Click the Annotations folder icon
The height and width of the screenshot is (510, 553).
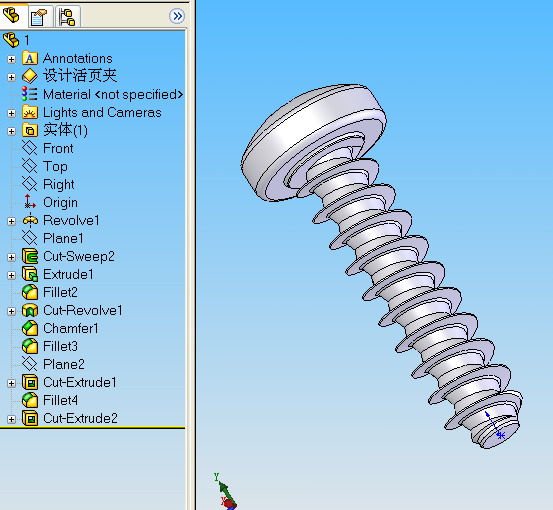tap(30, 58)
